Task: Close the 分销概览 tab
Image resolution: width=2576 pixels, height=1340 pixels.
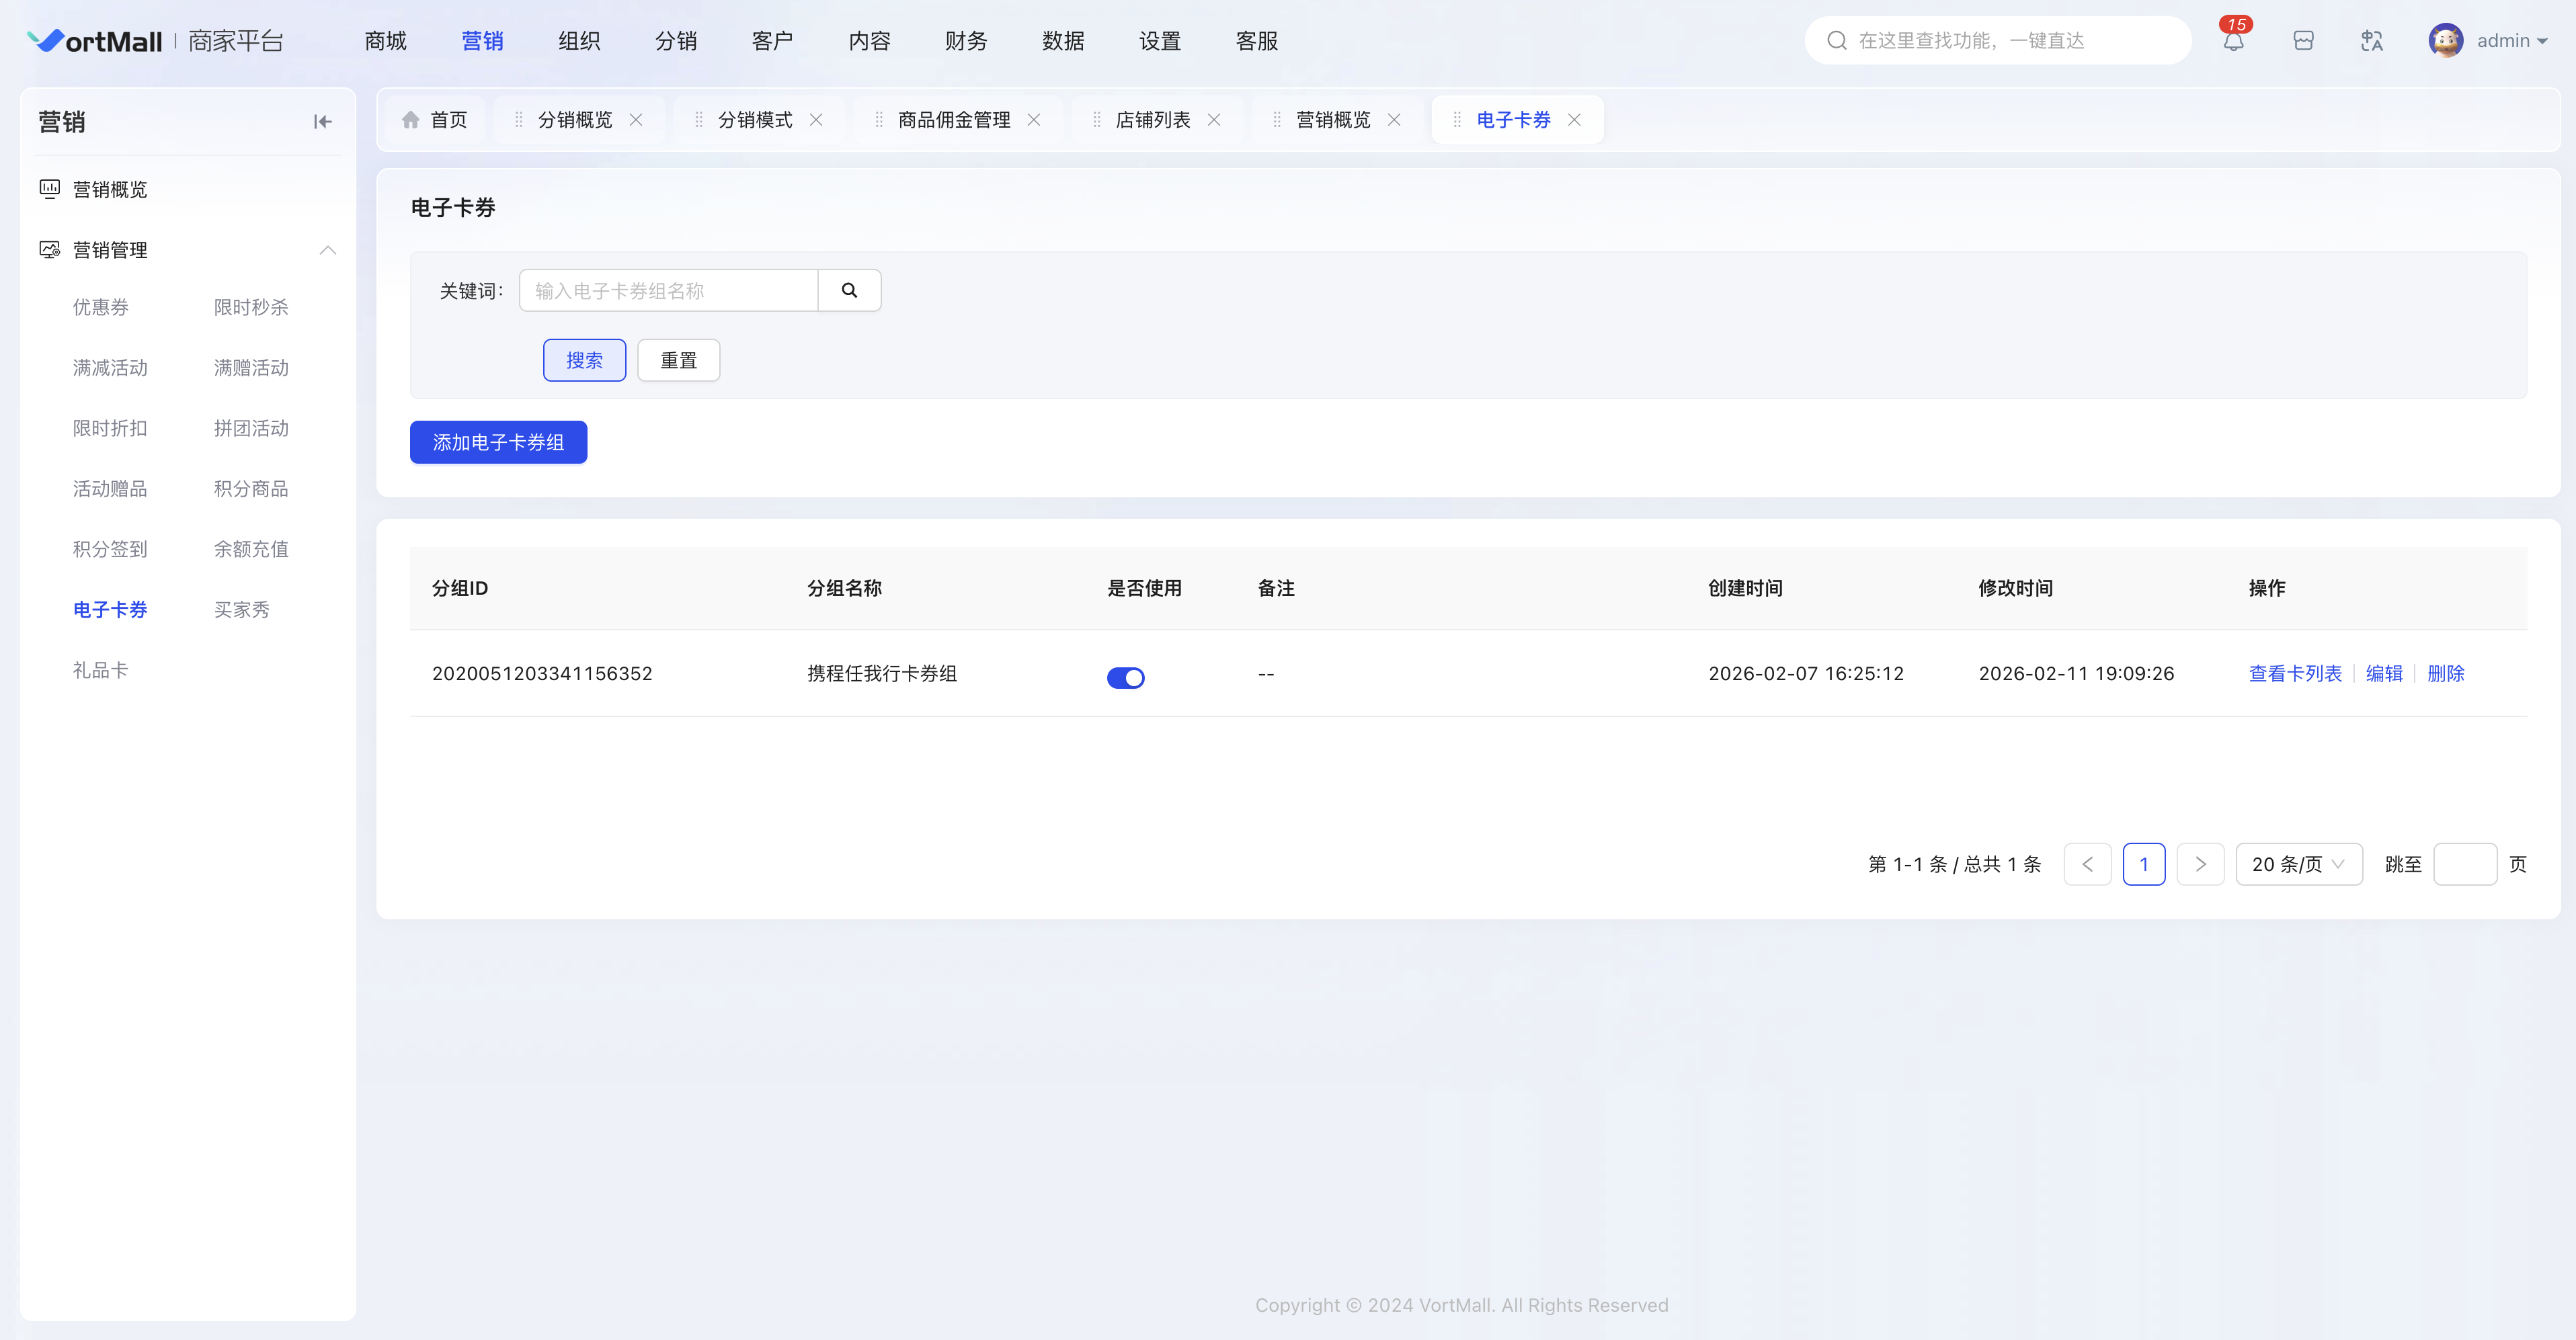Action: [x=636, y=120]
